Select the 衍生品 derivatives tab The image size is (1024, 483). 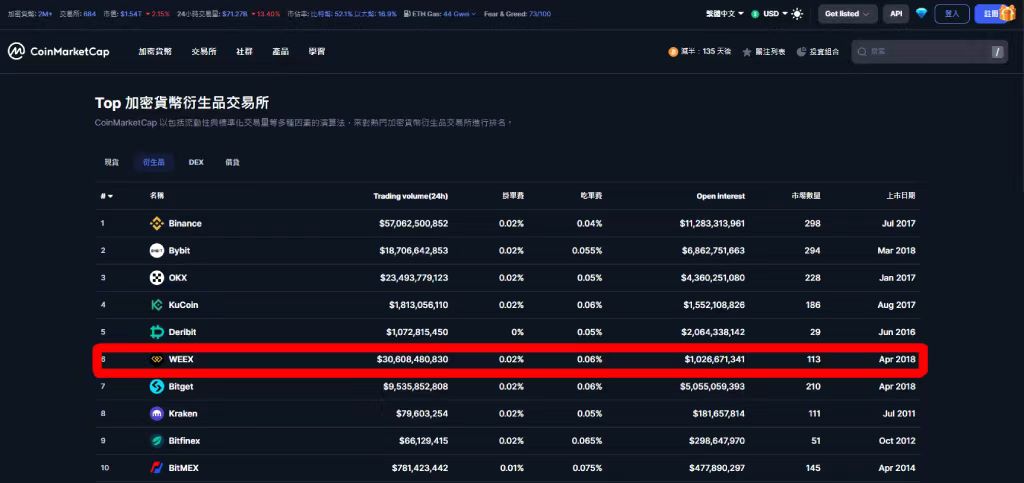click(x=154, y=162)
